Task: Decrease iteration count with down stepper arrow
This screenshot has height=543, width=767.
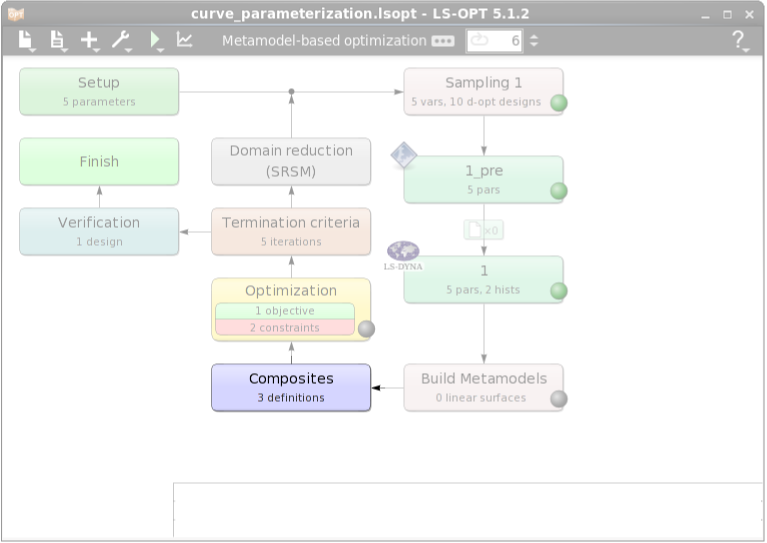Action: click(x=534, y=45)
